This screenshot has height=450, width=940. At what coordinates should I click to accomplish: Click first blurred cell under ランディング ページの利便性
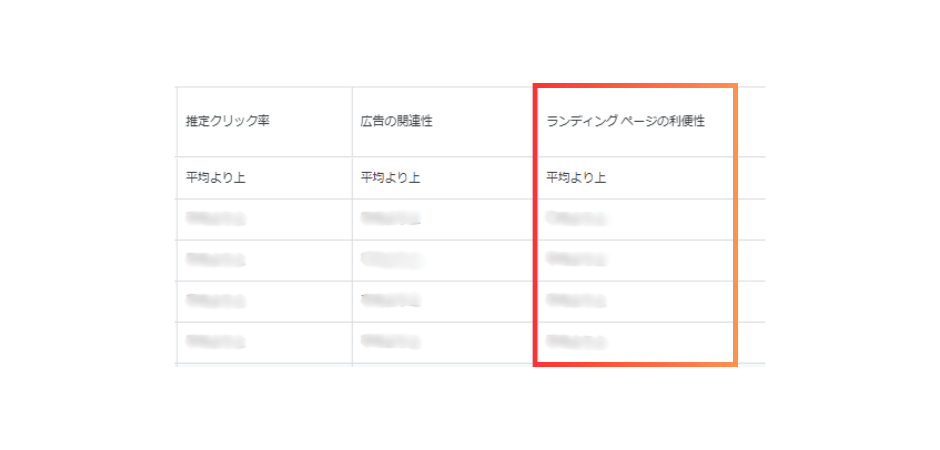point(576,219)
